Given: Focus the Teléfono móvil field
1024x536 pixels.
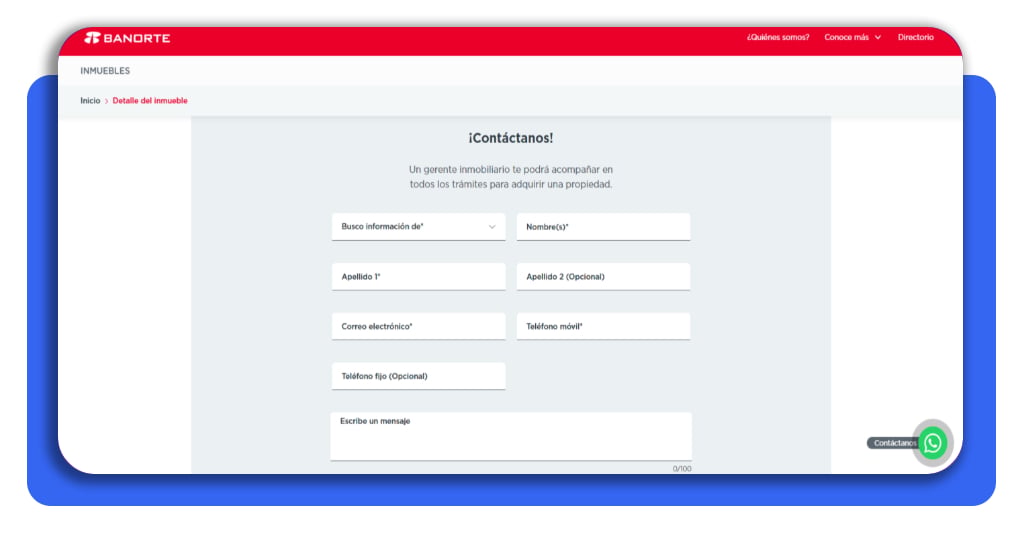Looking at the screenshot, I should tap(603, 326).
